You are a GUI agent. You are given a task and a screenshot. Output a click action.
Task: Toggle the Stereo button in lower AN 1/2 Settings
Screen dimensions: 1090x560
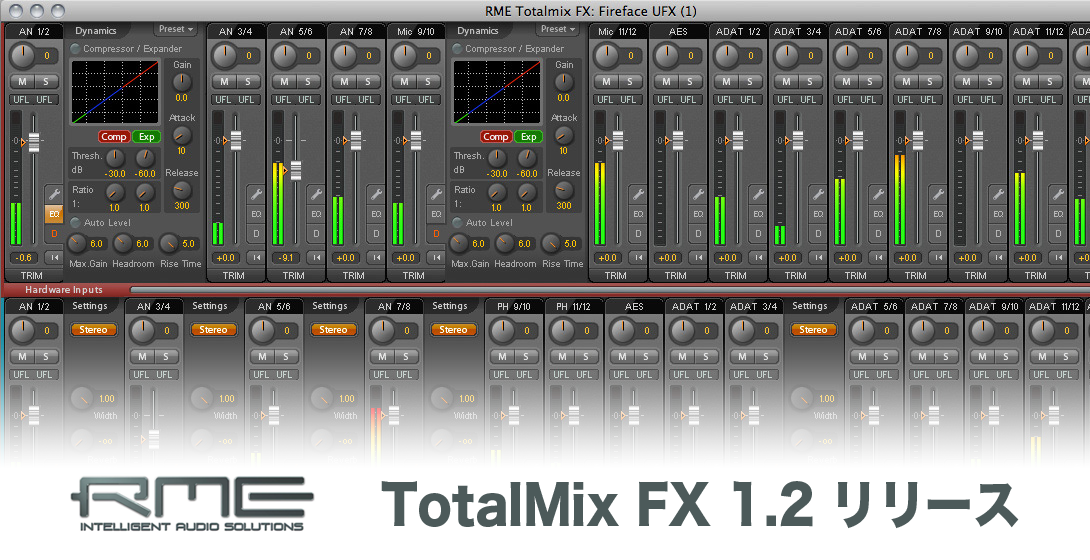pyautogui.click(x=93, y=330)
